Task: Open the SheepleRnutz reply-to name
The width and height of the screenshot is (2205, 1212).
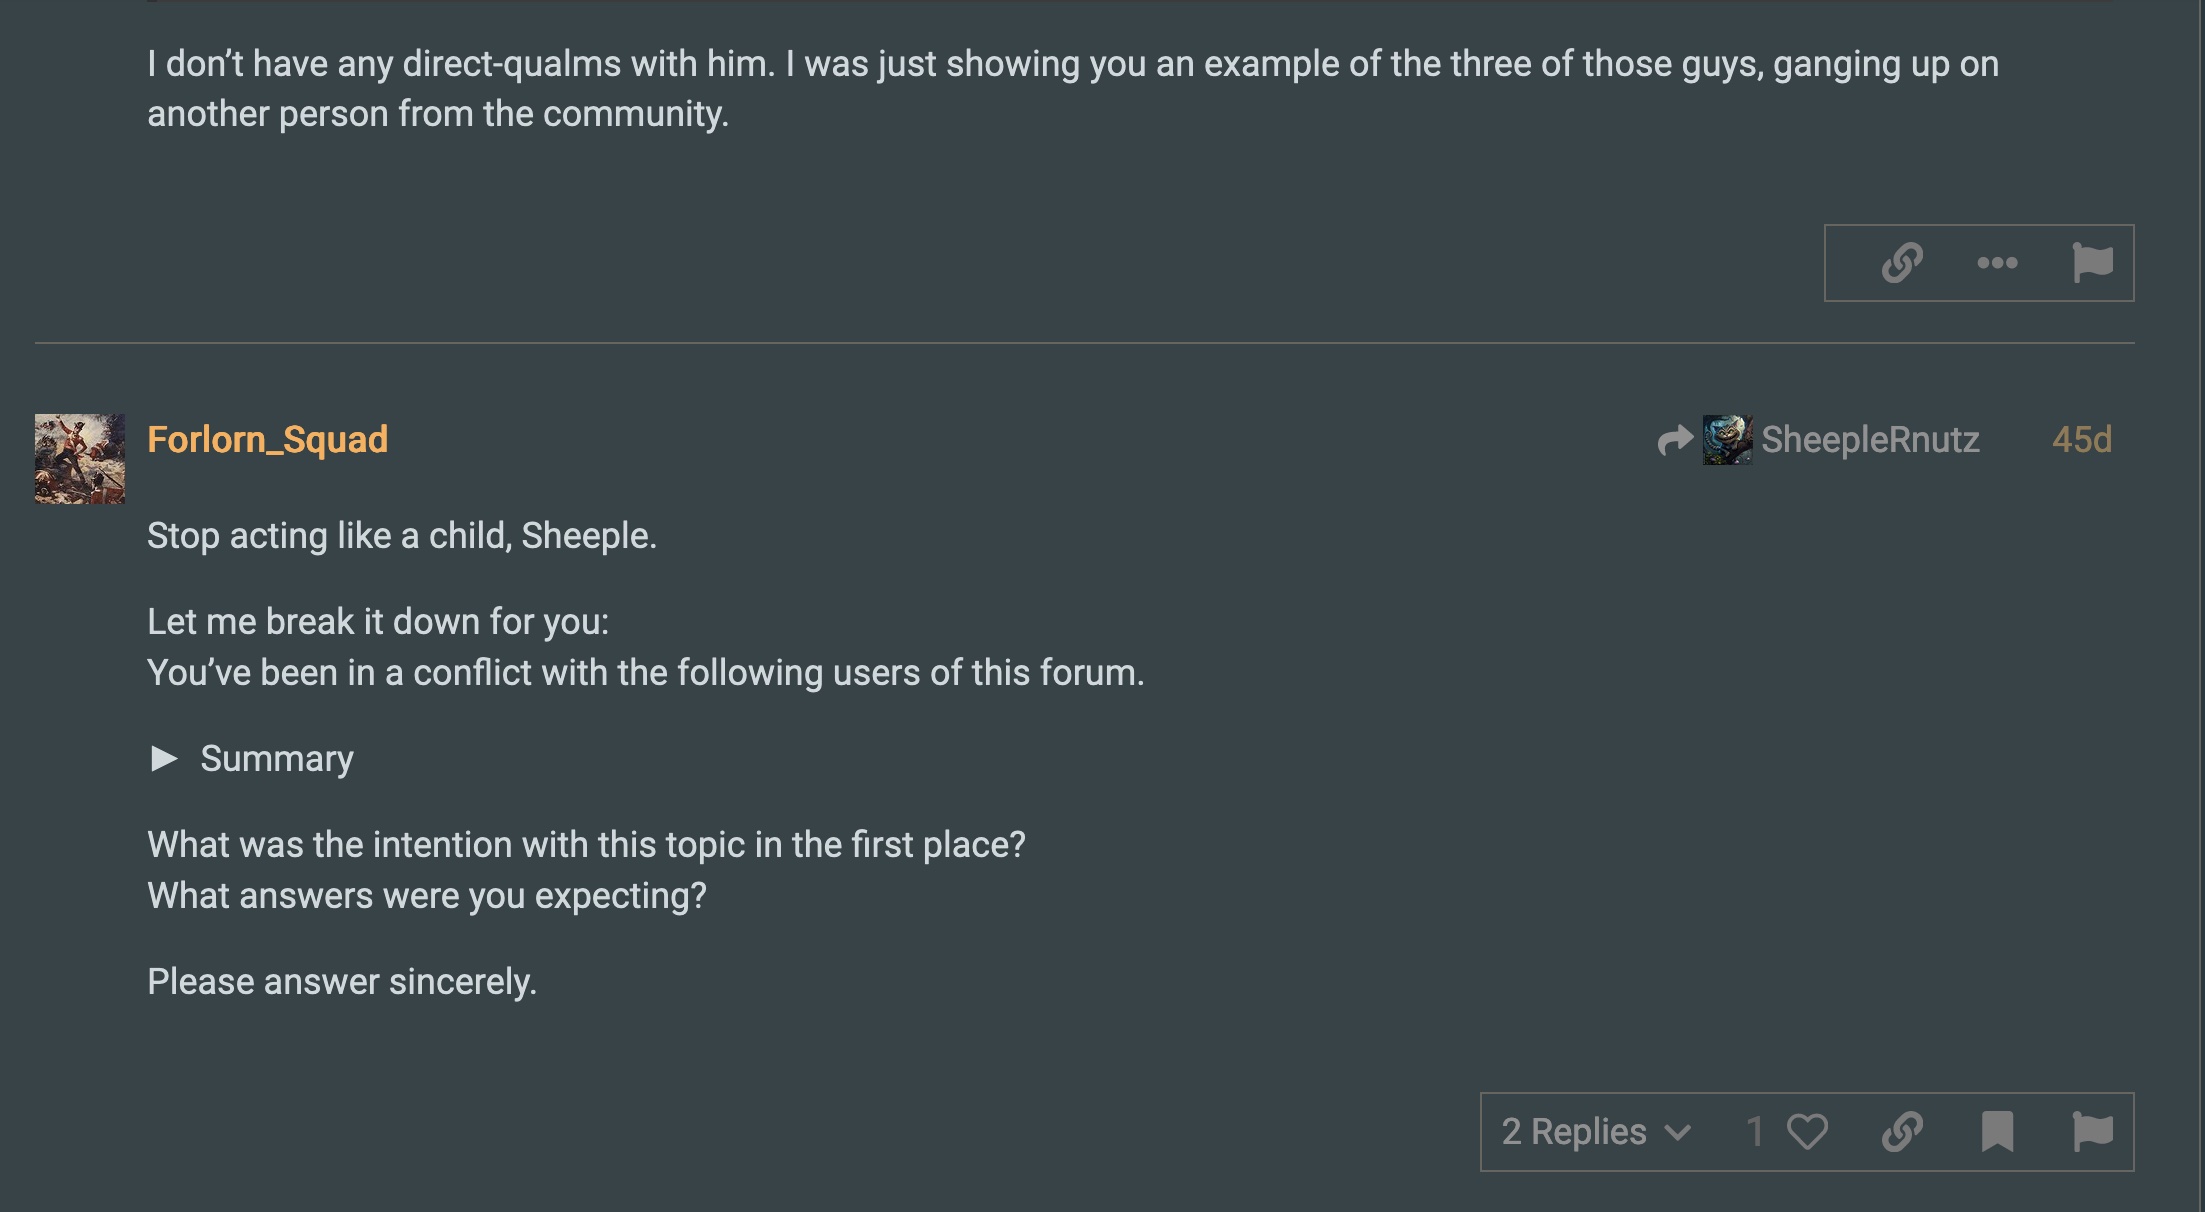Action: [1870, 440]
